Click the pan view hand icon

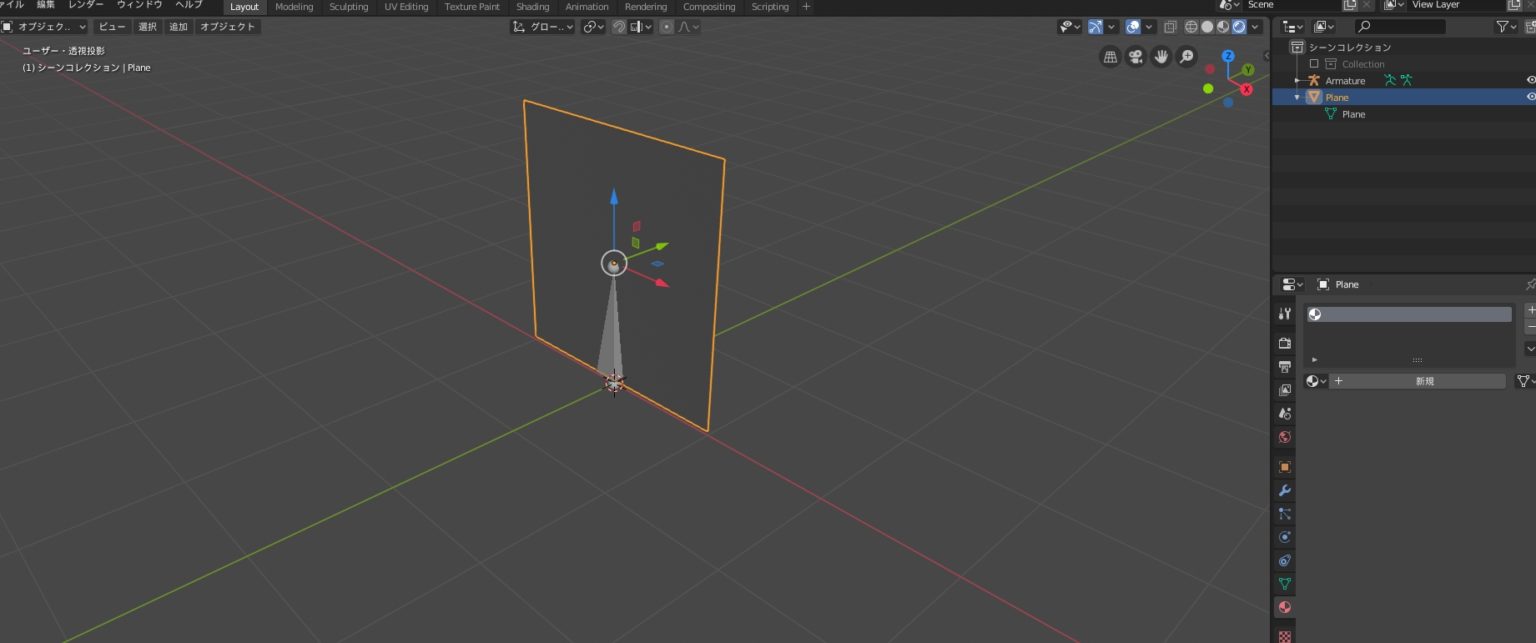coord(1161,57)
